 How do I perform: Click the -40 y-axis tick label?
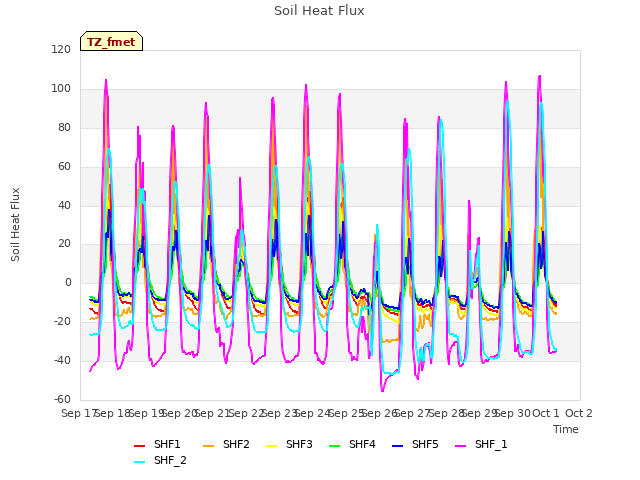pyautogui.click(x=62, y=360)
